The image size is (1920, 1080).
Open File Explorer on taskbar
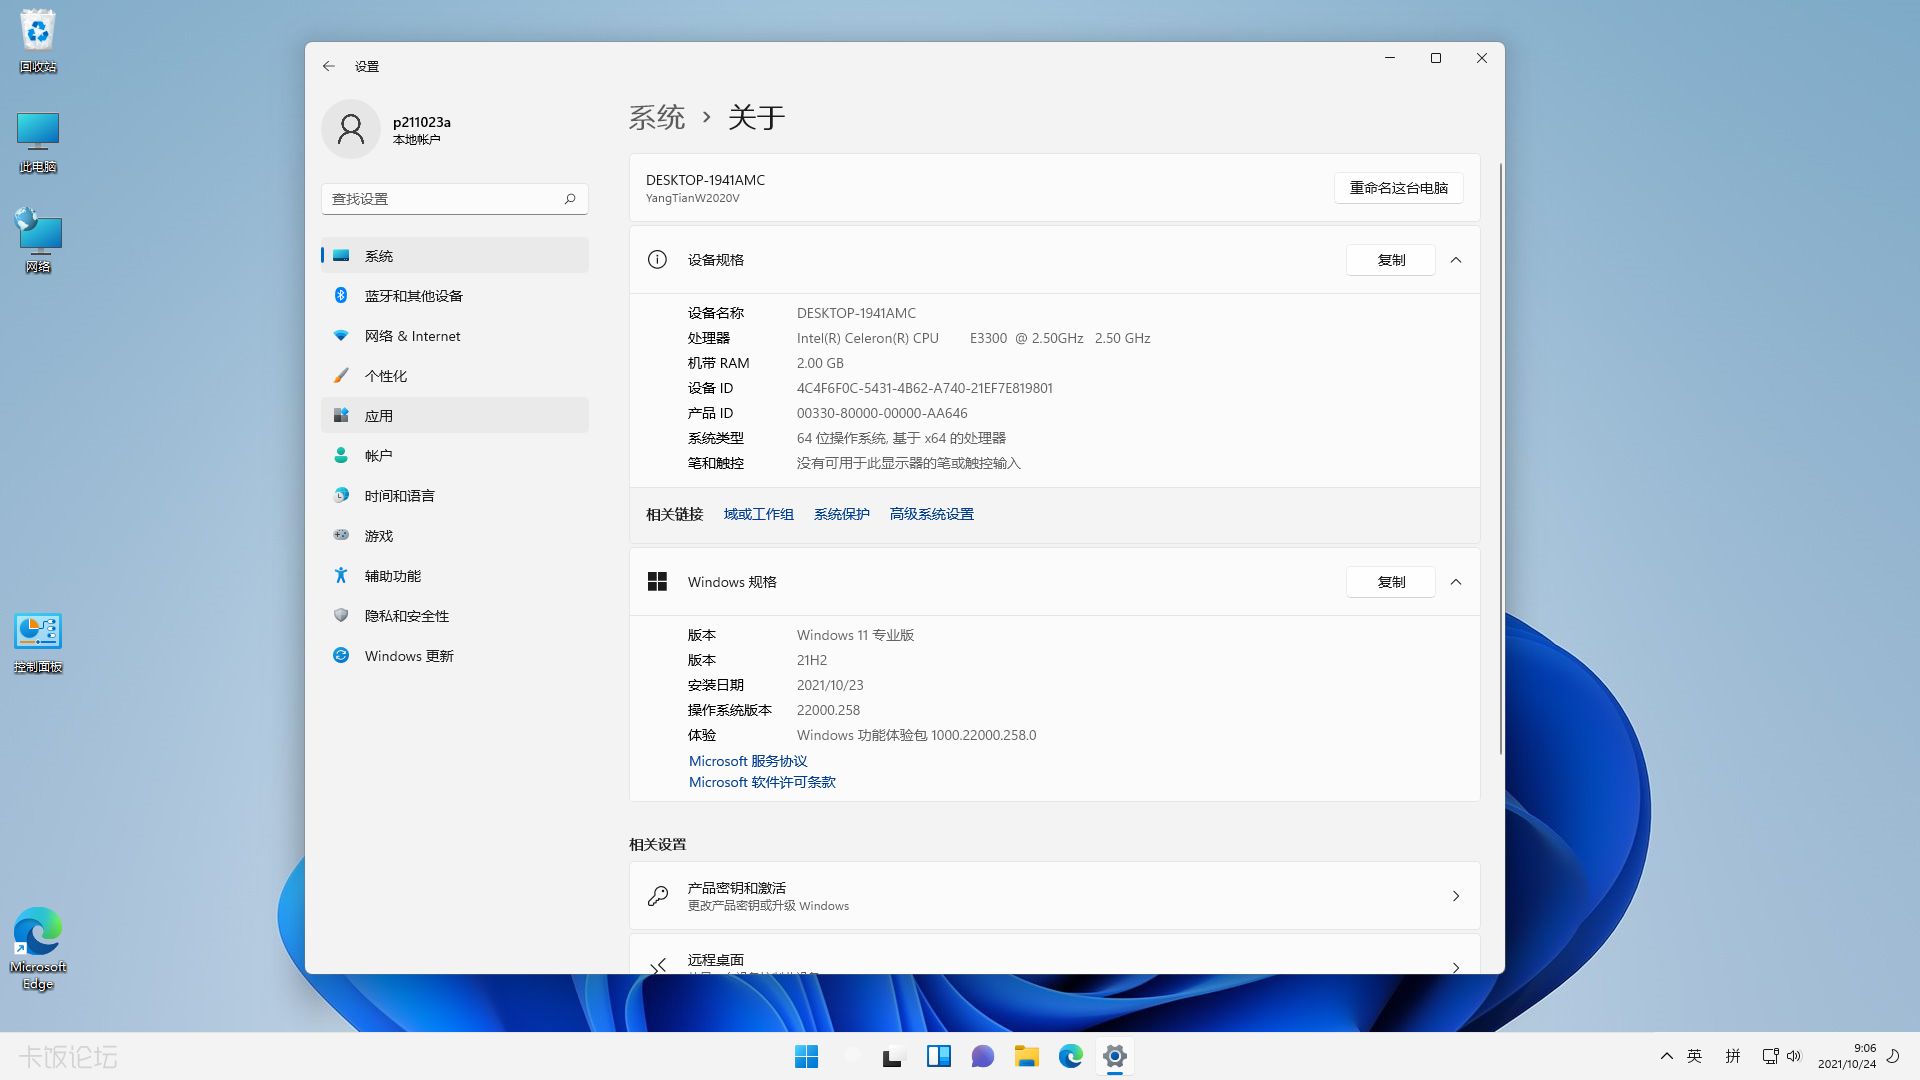1027,1056
